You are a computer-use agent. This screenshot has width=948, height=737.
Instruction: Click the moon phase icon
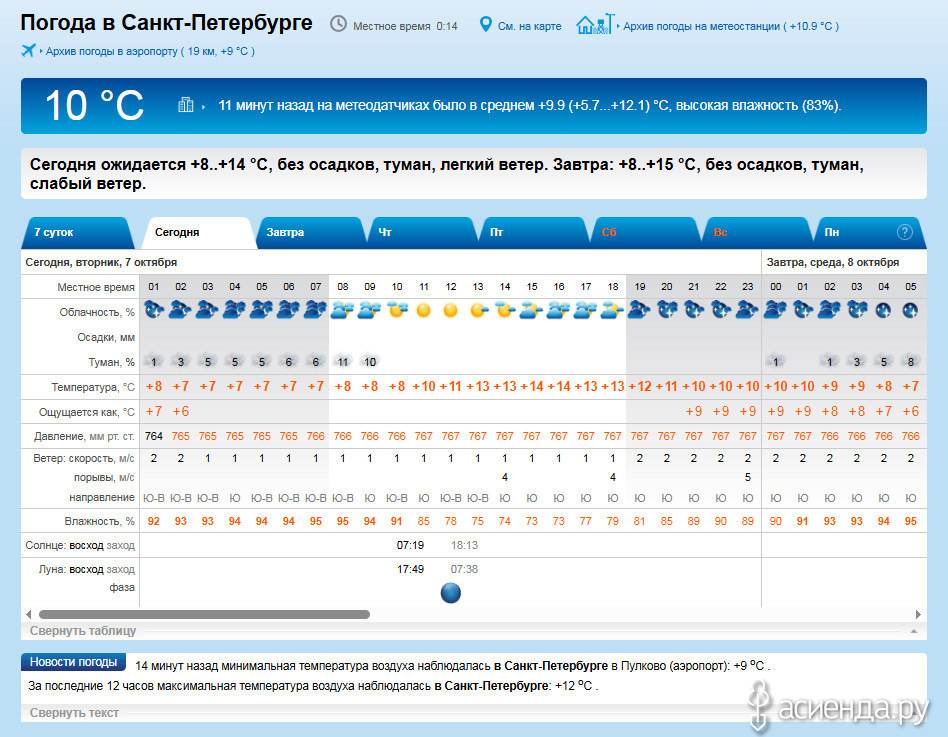point(451,593)
